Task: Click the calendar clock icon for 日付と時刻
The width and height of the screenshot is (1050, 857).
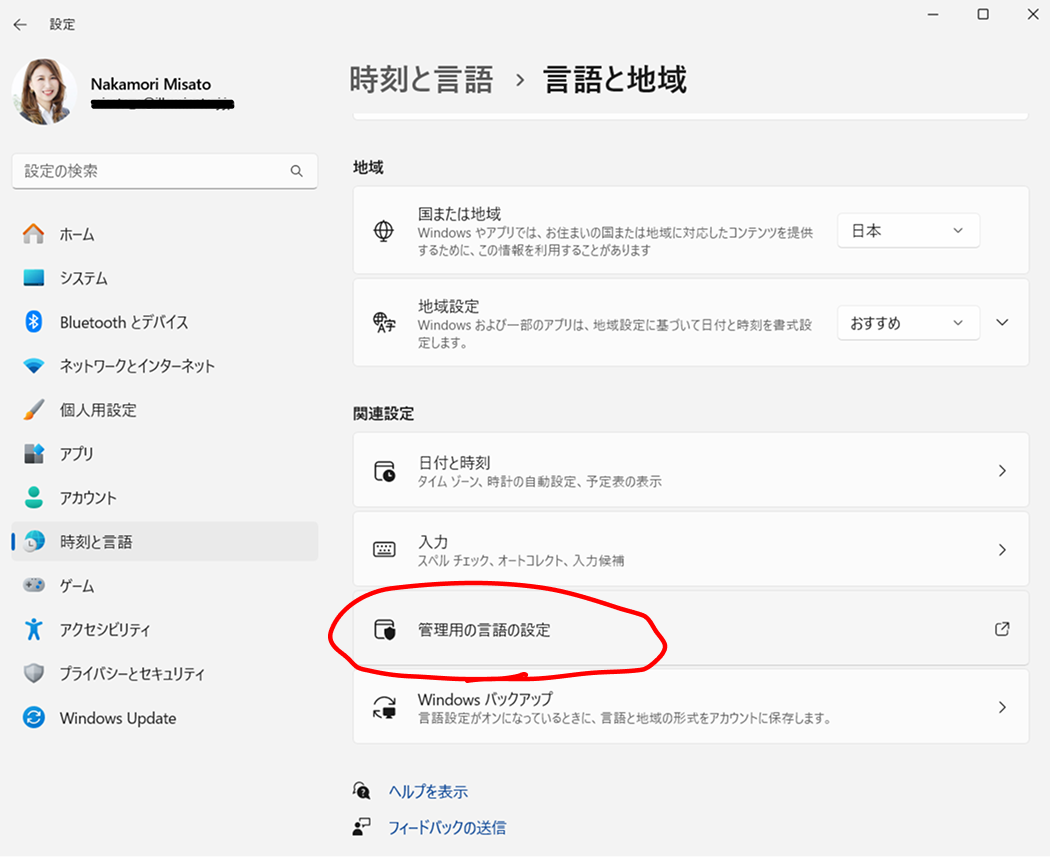Action: tap(384, 471)
